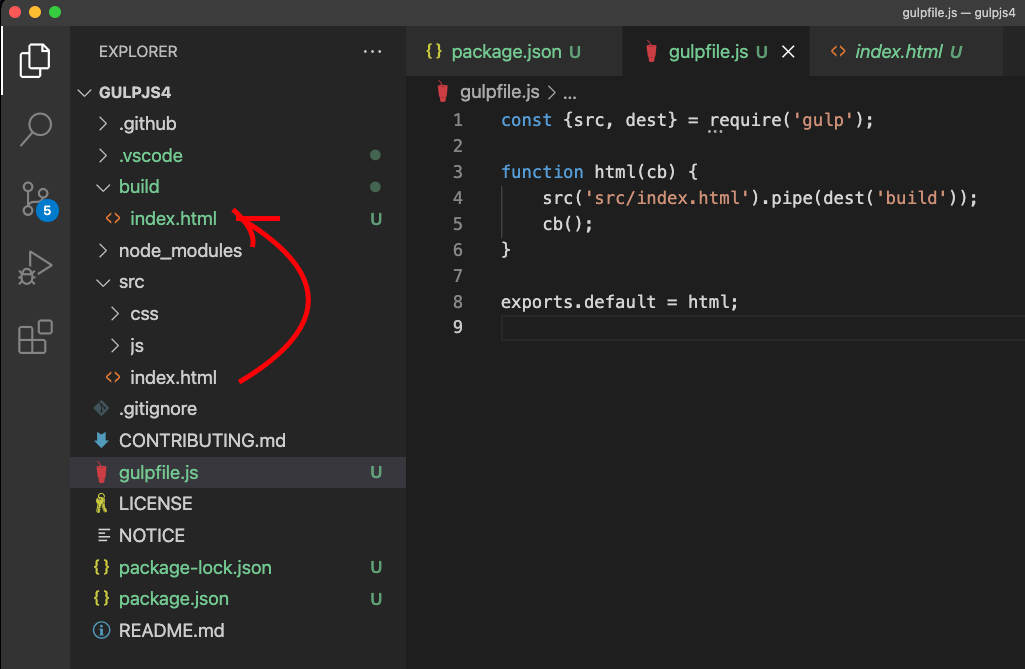
Task: Click the info icon beside README.md
Action: coord(101,630)
